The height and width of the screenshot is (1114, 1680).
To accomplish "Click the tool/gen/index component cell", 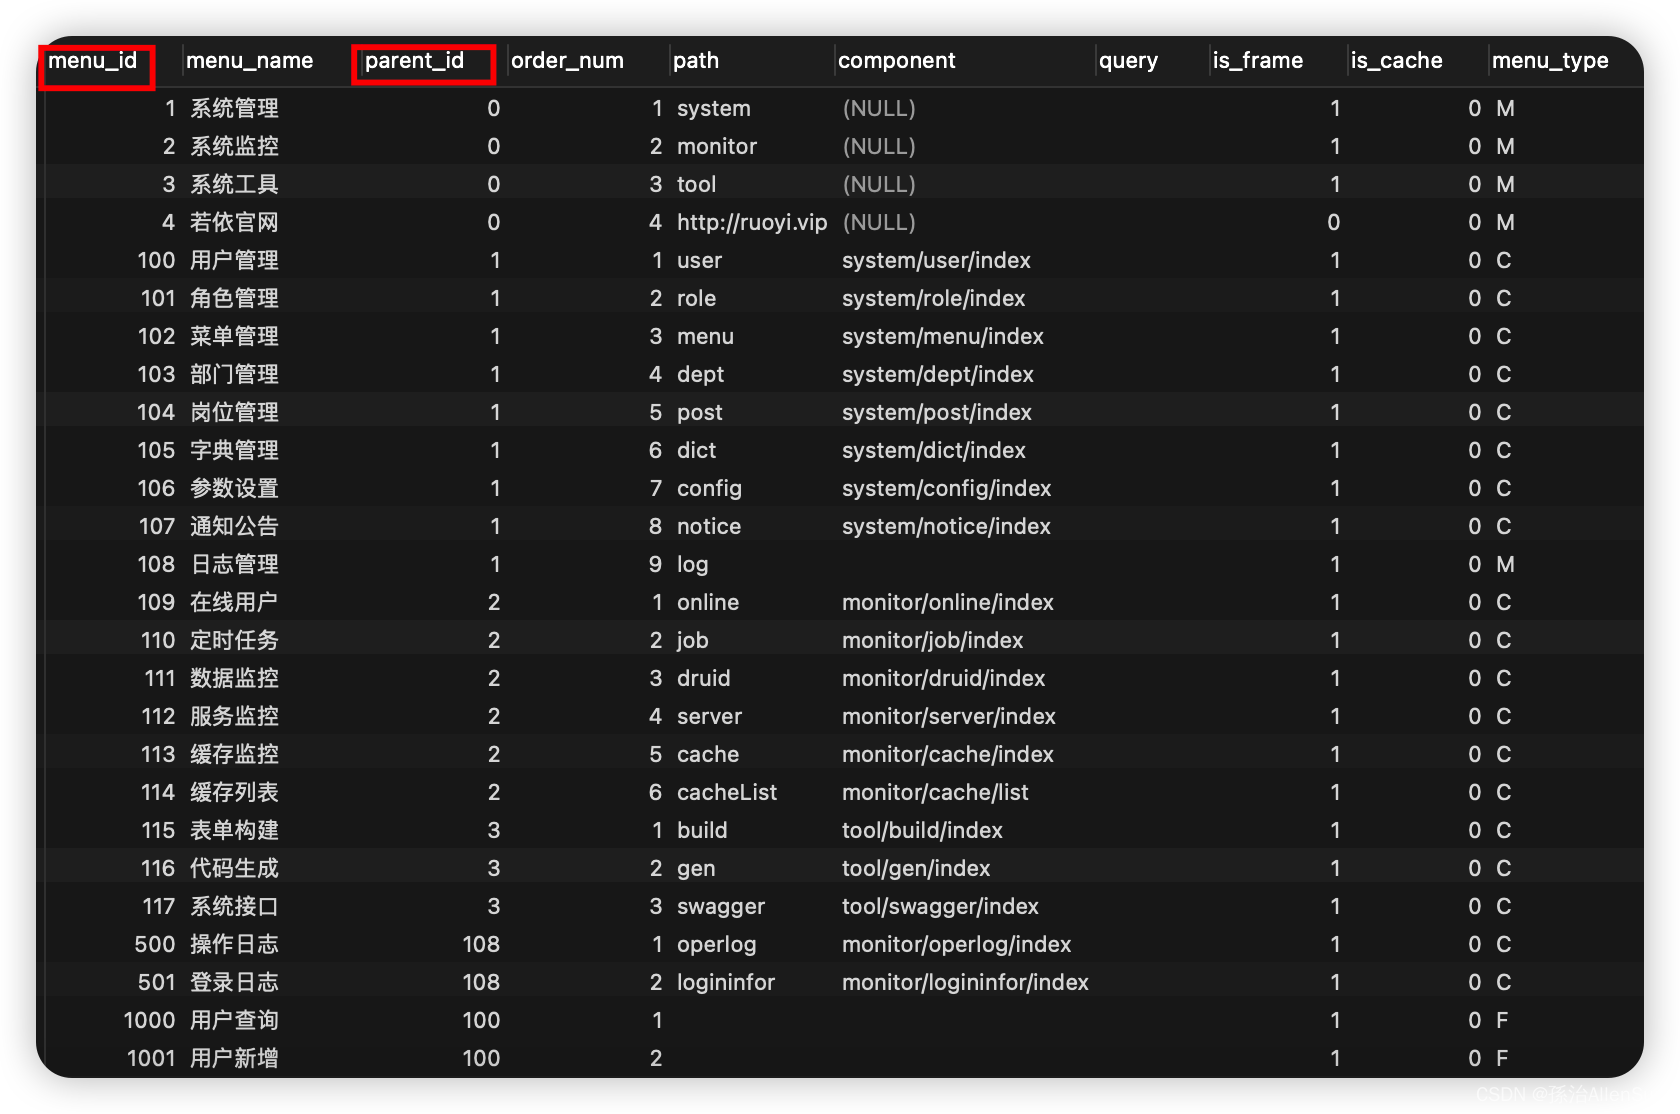I will [916, 868].
